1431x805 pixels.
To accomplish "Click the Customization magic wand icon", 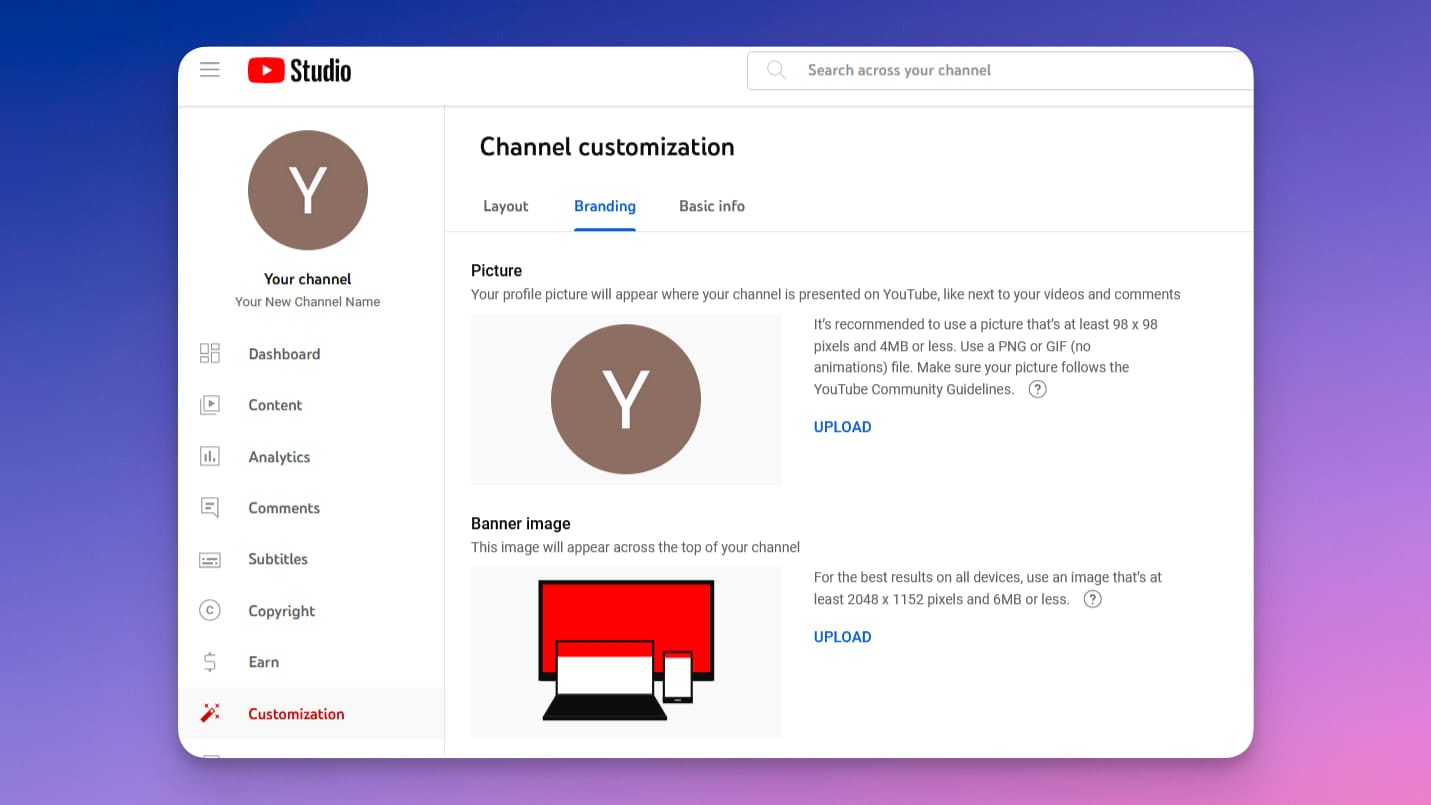I will click(210, 712).
